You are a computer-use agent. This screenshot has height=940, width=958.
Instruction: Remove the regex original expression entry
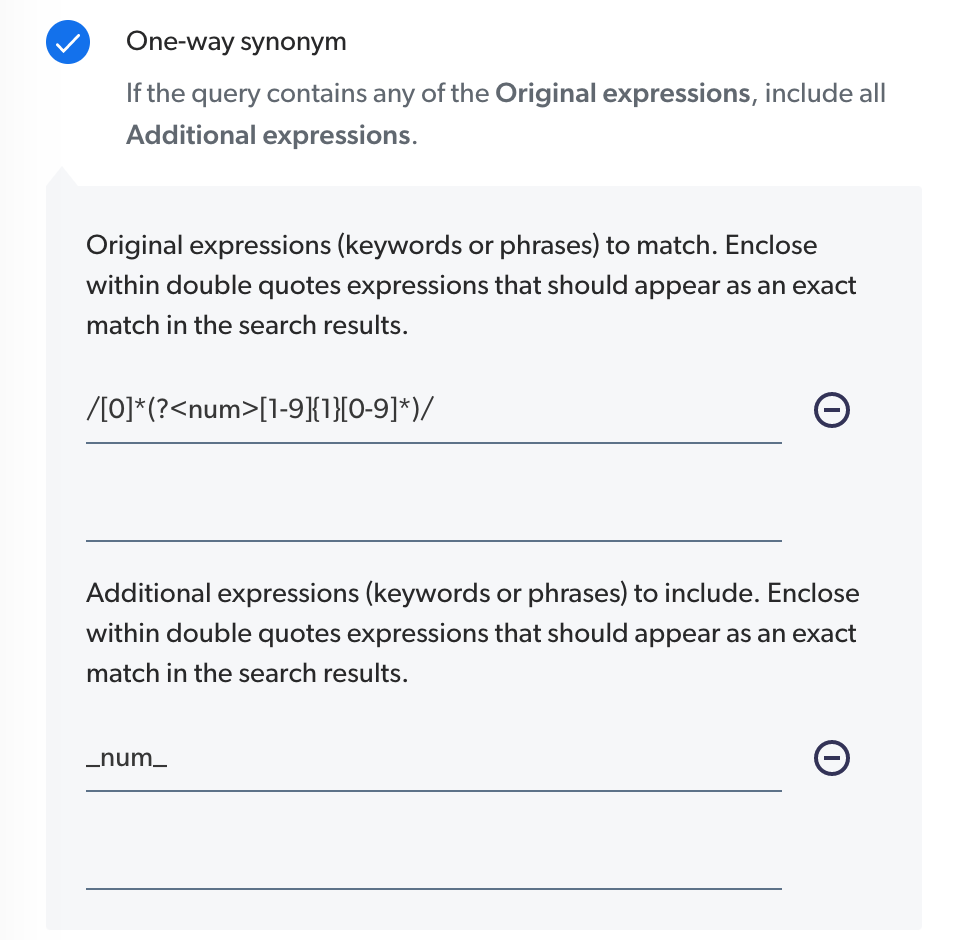[832, 410]
